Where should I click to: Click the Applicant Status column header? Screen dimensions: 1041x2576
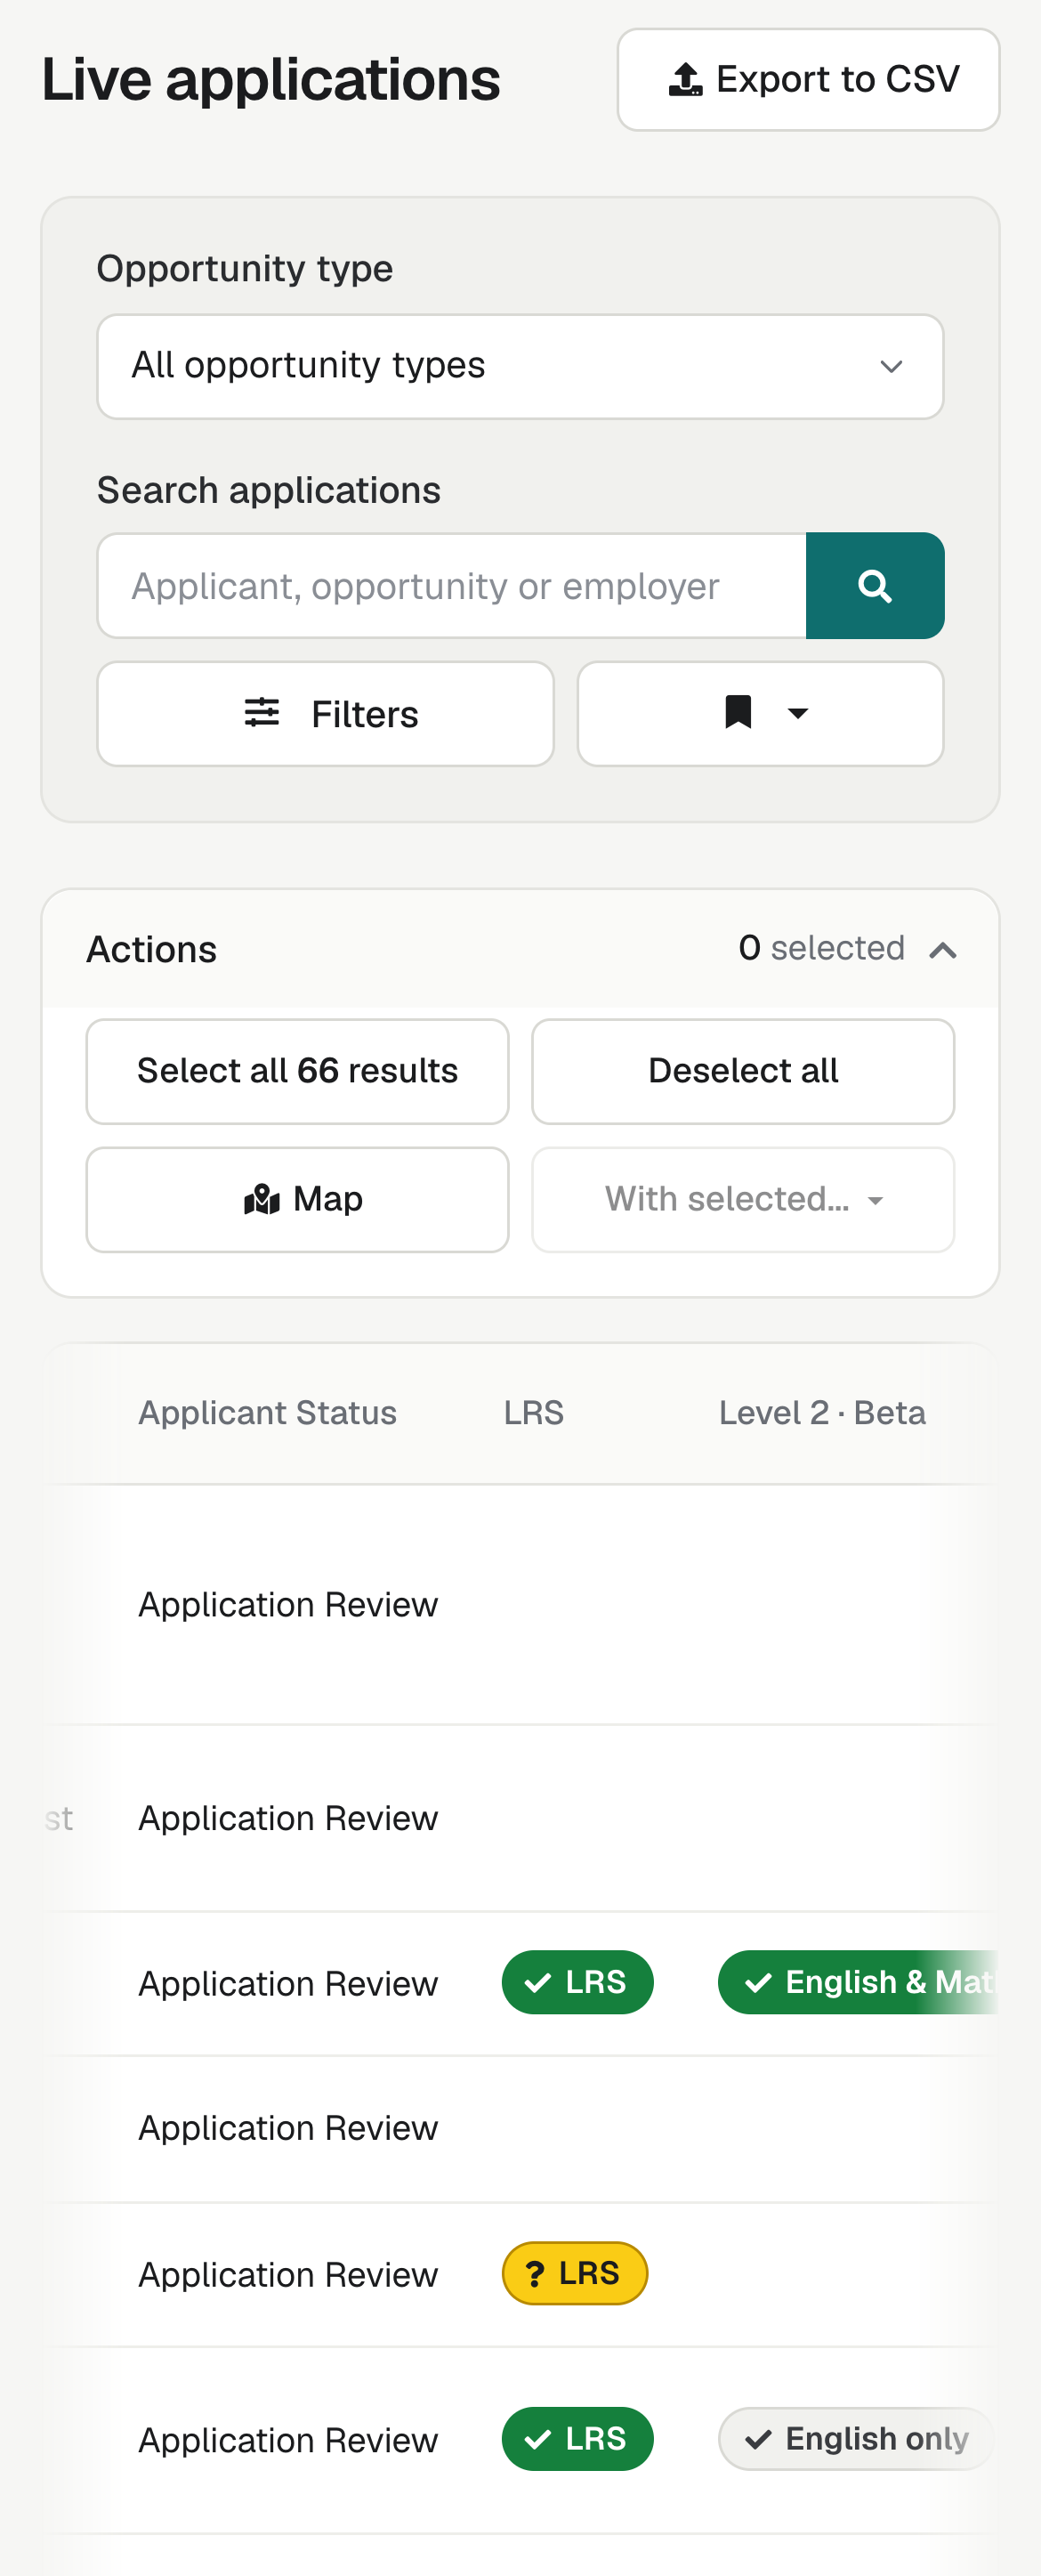[x=267, y=1413]
